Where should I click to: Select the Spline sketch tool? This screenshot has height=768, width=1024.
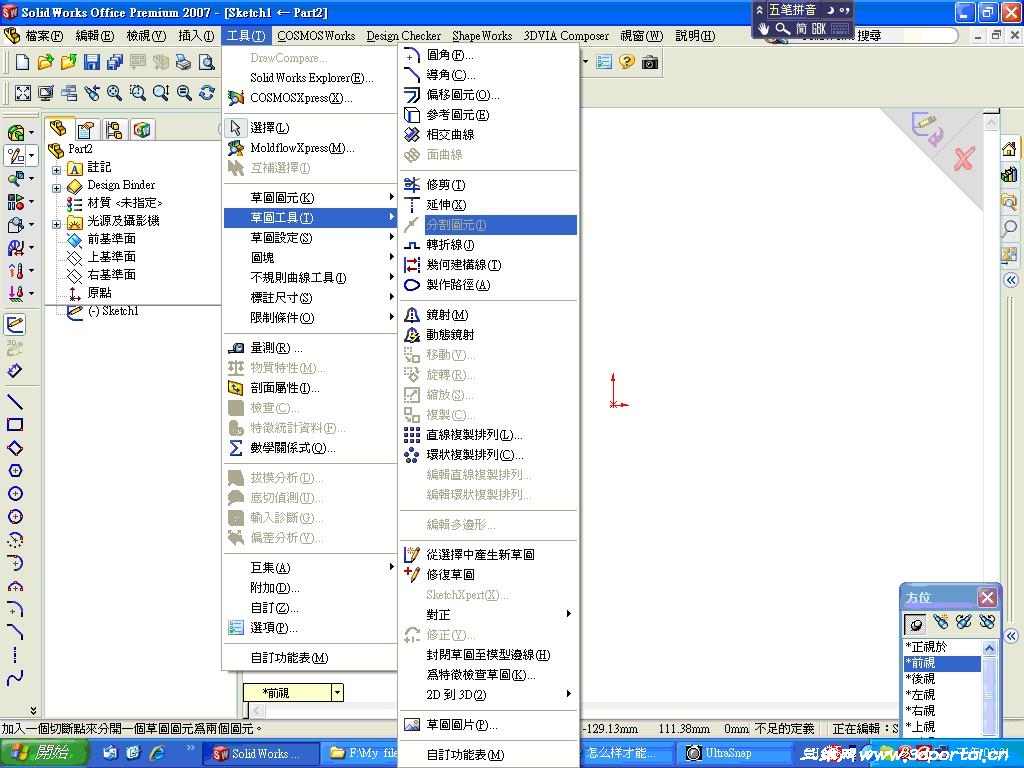click(15, 677)
